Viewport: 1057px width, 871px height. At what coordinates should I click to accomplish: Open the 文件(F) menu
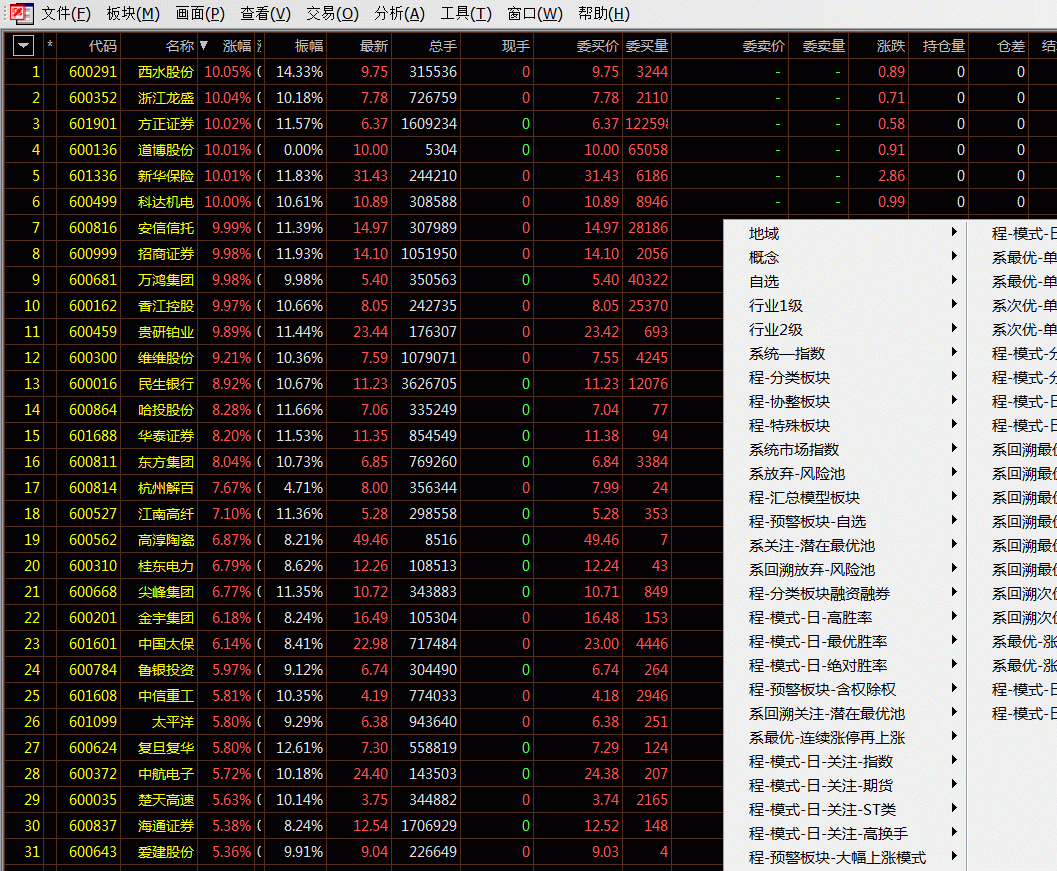click(65, 13)
